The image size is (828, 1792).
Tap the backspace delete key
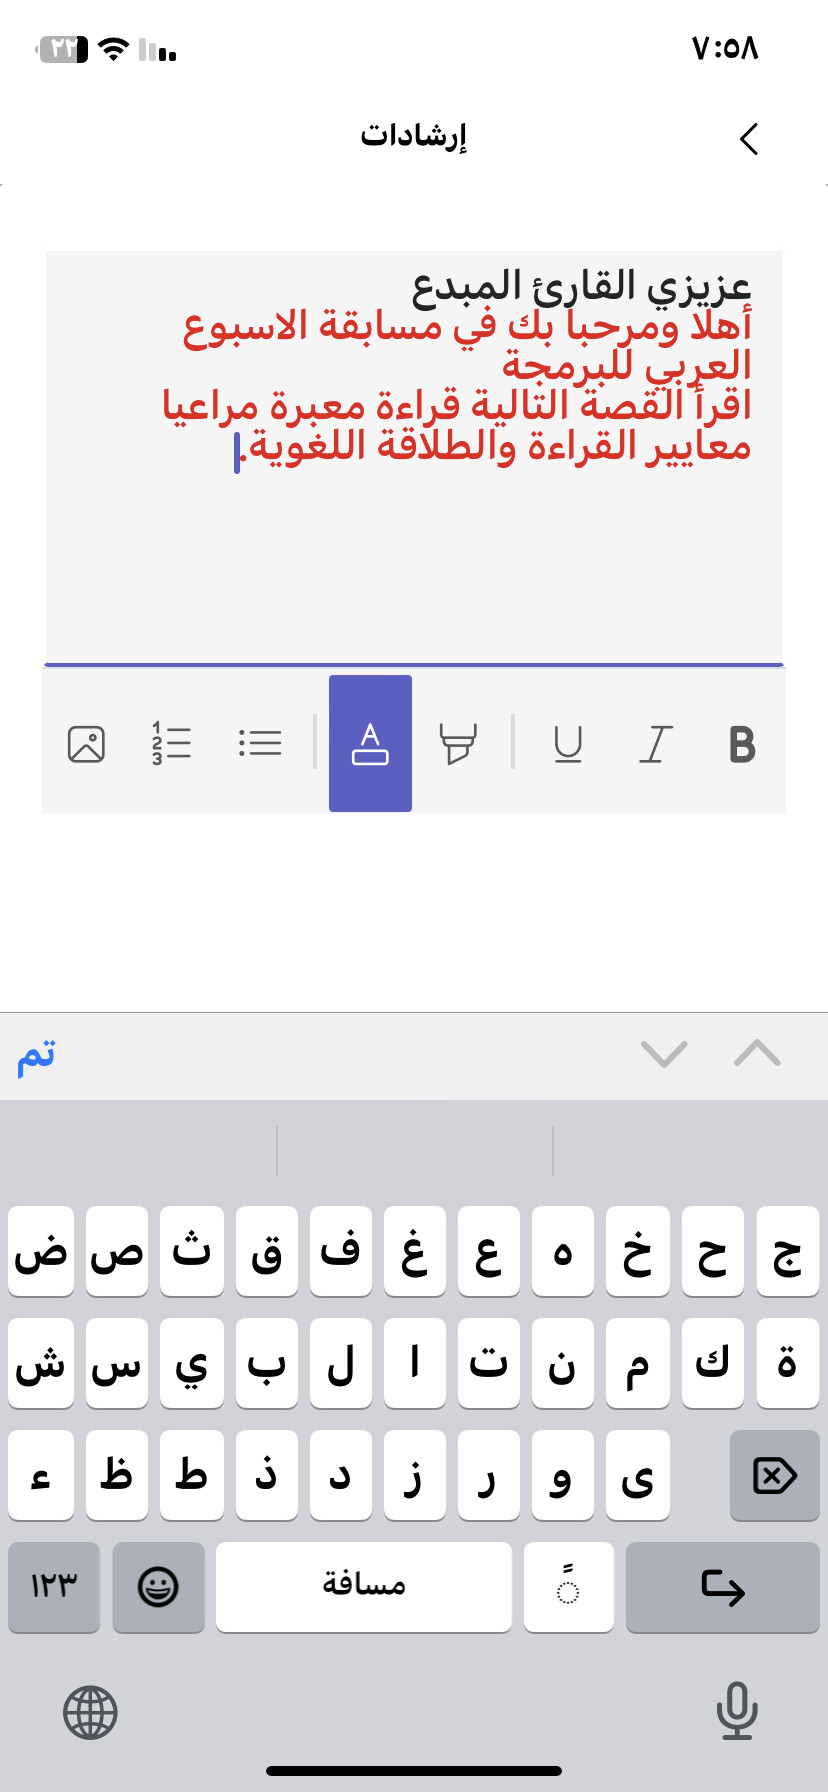774,1475
